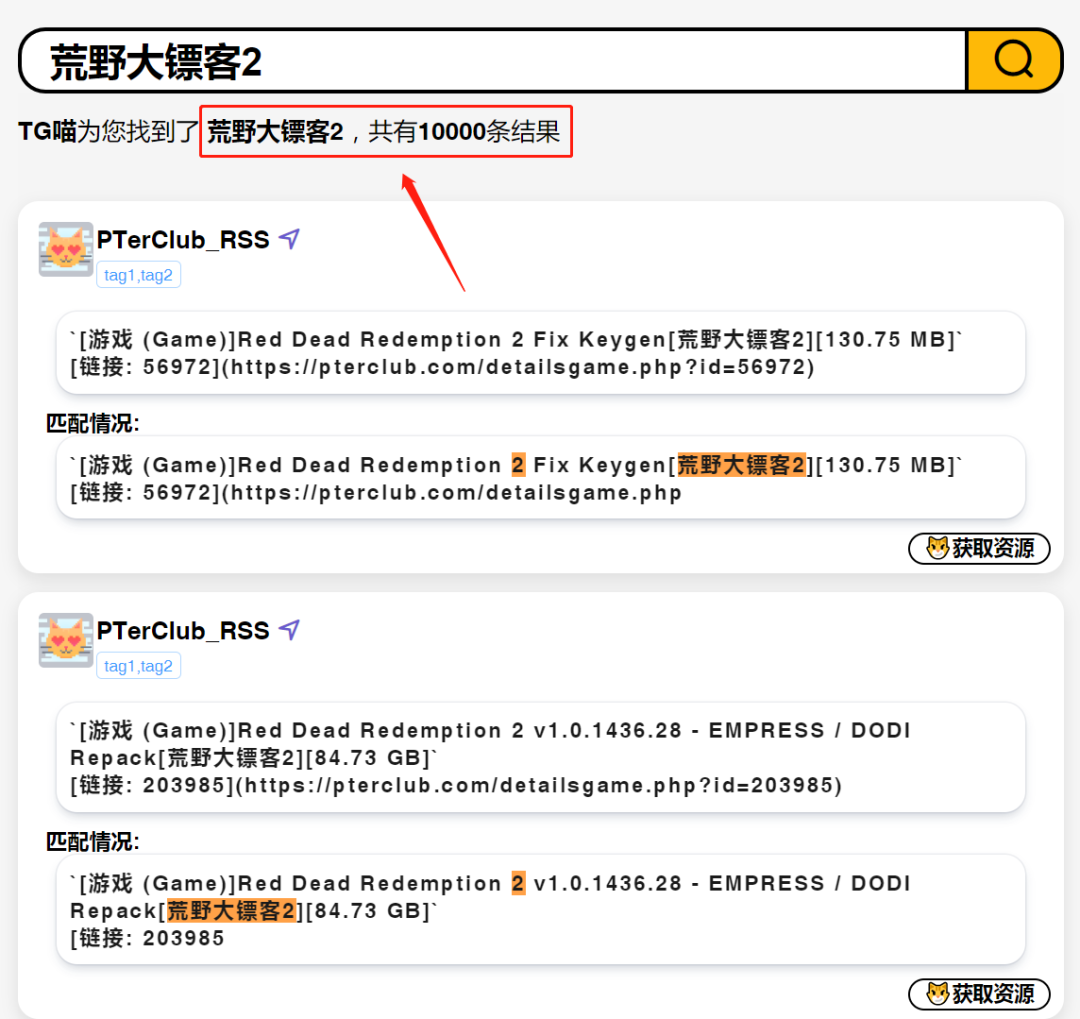Click 获取资源 button for Fix Keygen result
This screenshot has width=1080, height=1019.
[979, 548]
